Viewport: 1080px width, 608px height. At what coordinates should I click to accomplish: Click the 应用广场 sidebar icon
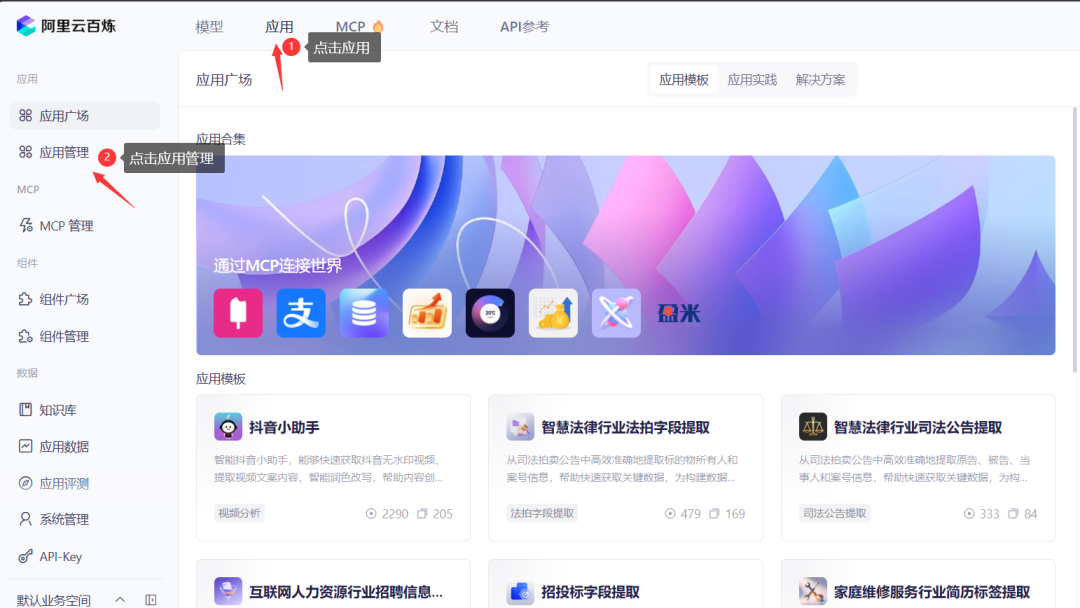click(x=25, y=116)
